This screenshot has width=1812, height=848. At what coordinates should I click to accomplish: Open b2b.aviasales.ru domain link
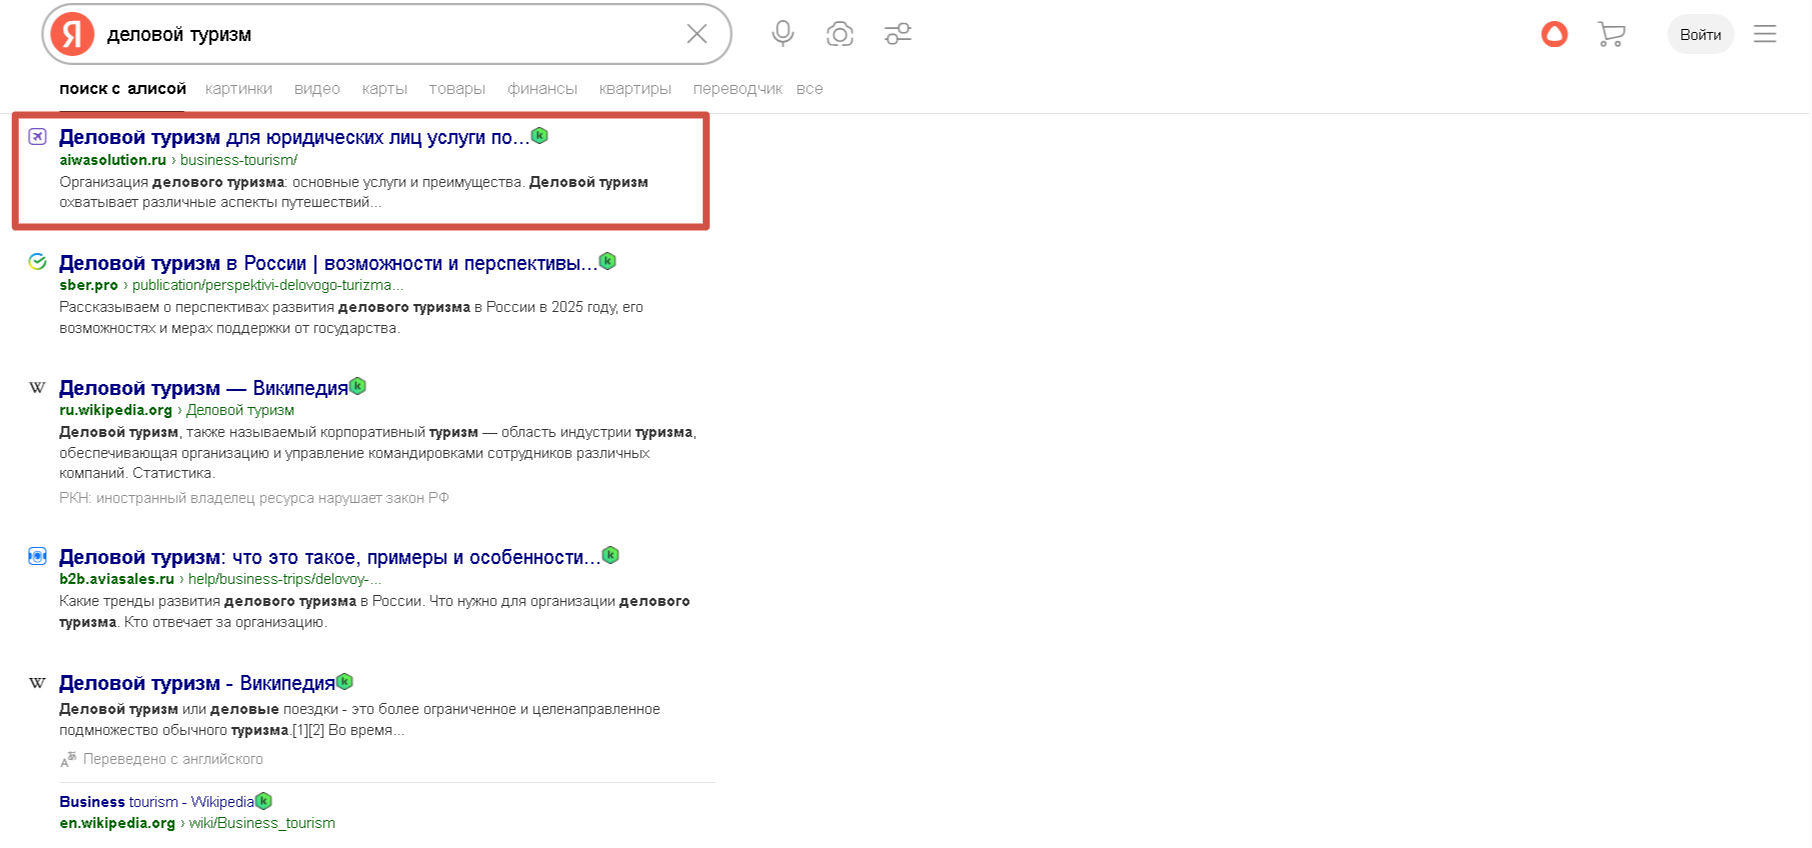pos(117,579)
